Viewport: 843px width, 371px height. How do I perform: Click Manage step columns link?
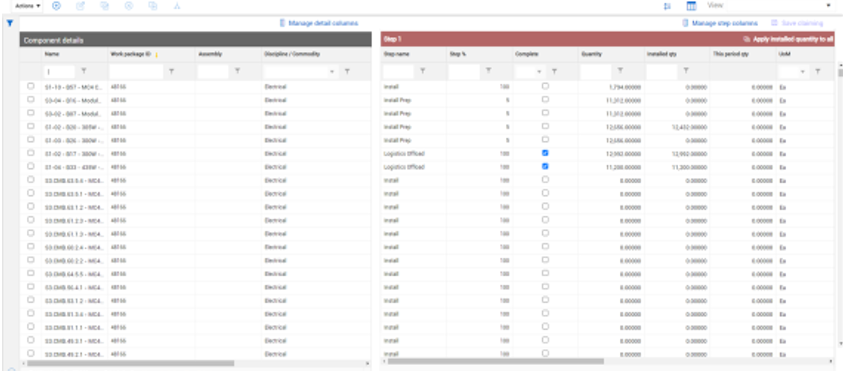coord(720,23)
